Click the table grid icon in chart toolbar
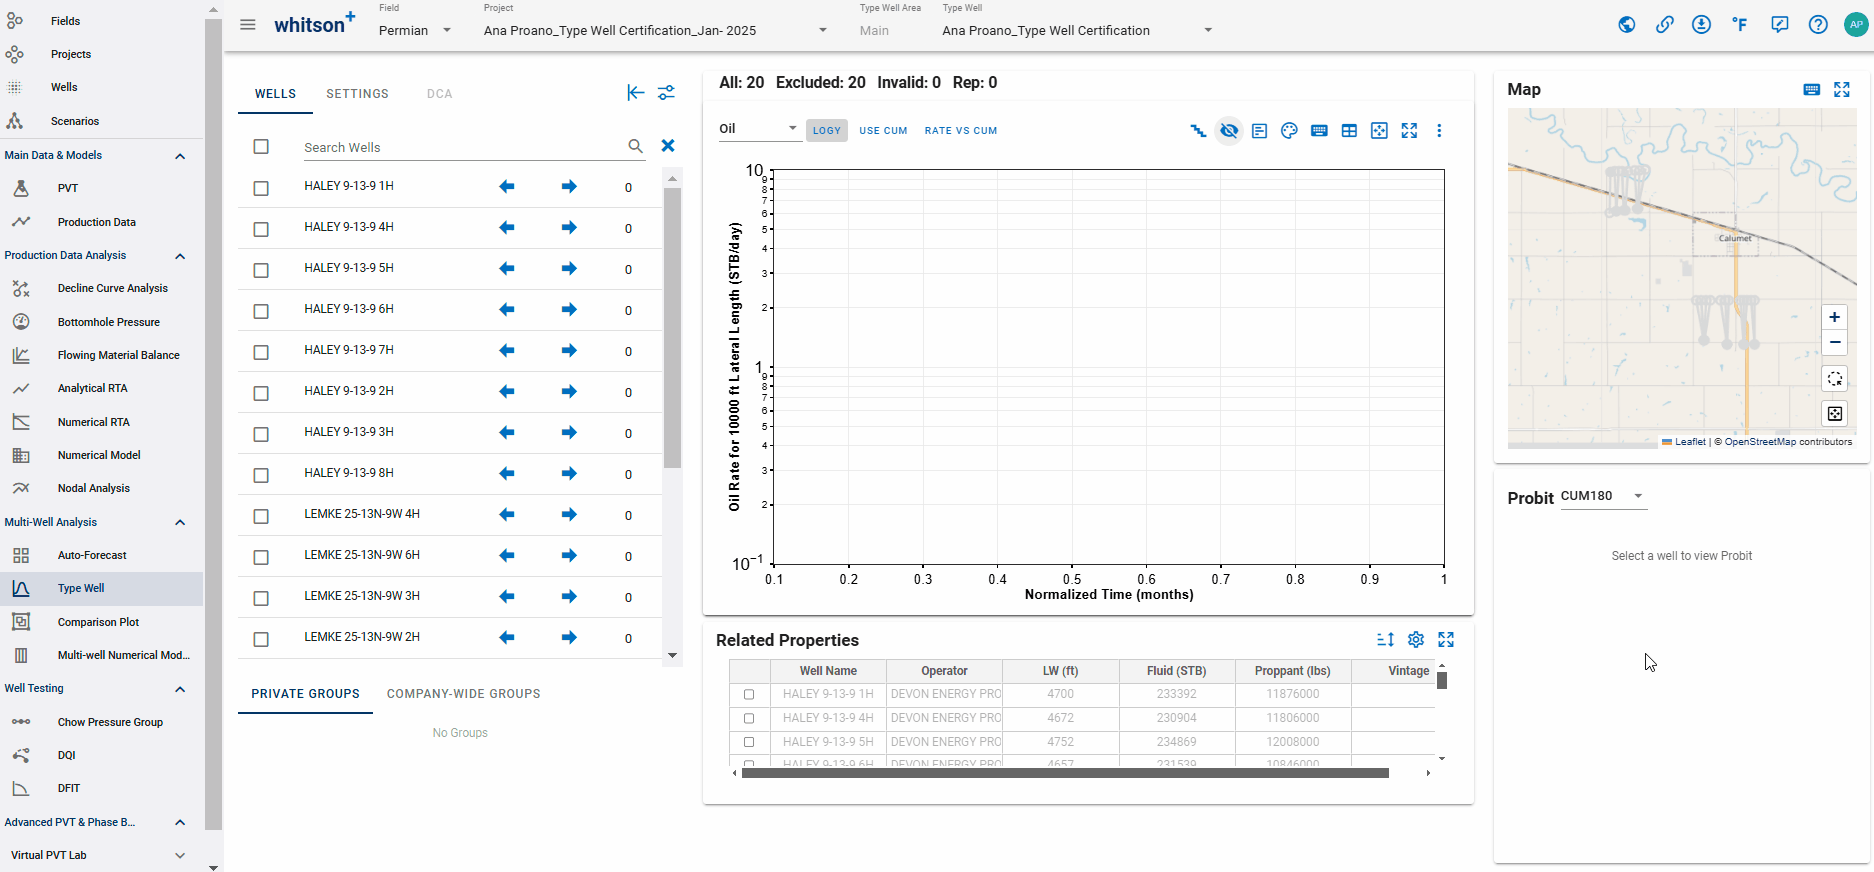The height and width of the screenshot is (872, 1874). click(x=1349, y=130)
